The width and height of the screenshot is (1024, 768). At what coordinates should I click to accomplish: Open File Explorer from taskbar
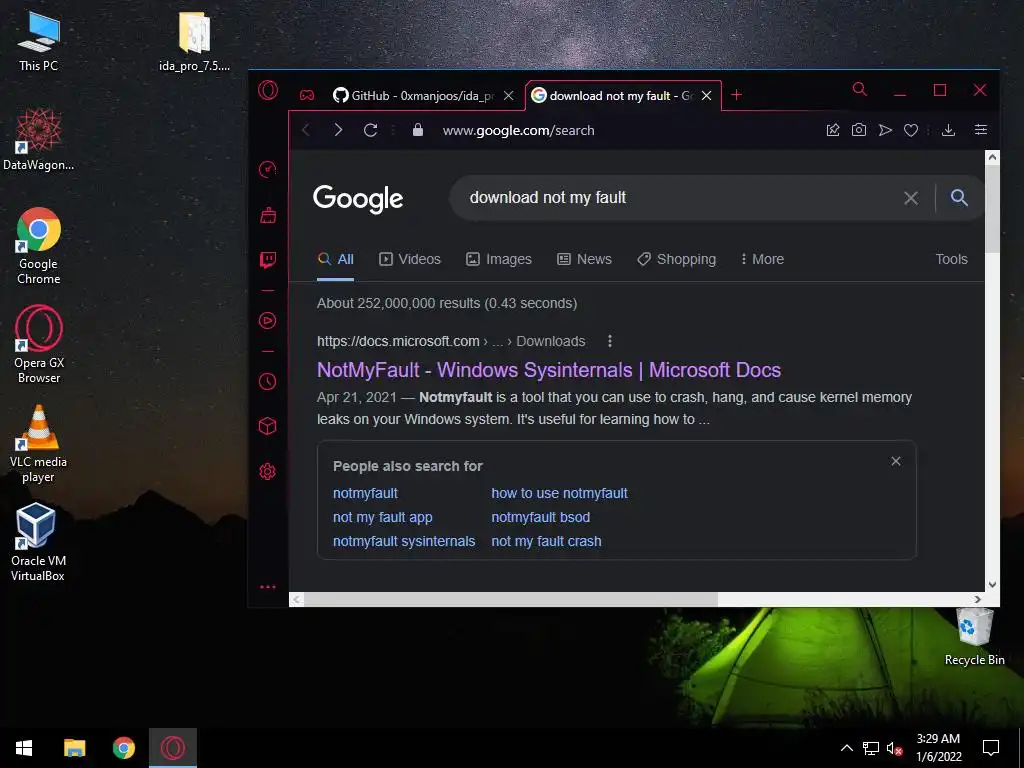(74, 748)
